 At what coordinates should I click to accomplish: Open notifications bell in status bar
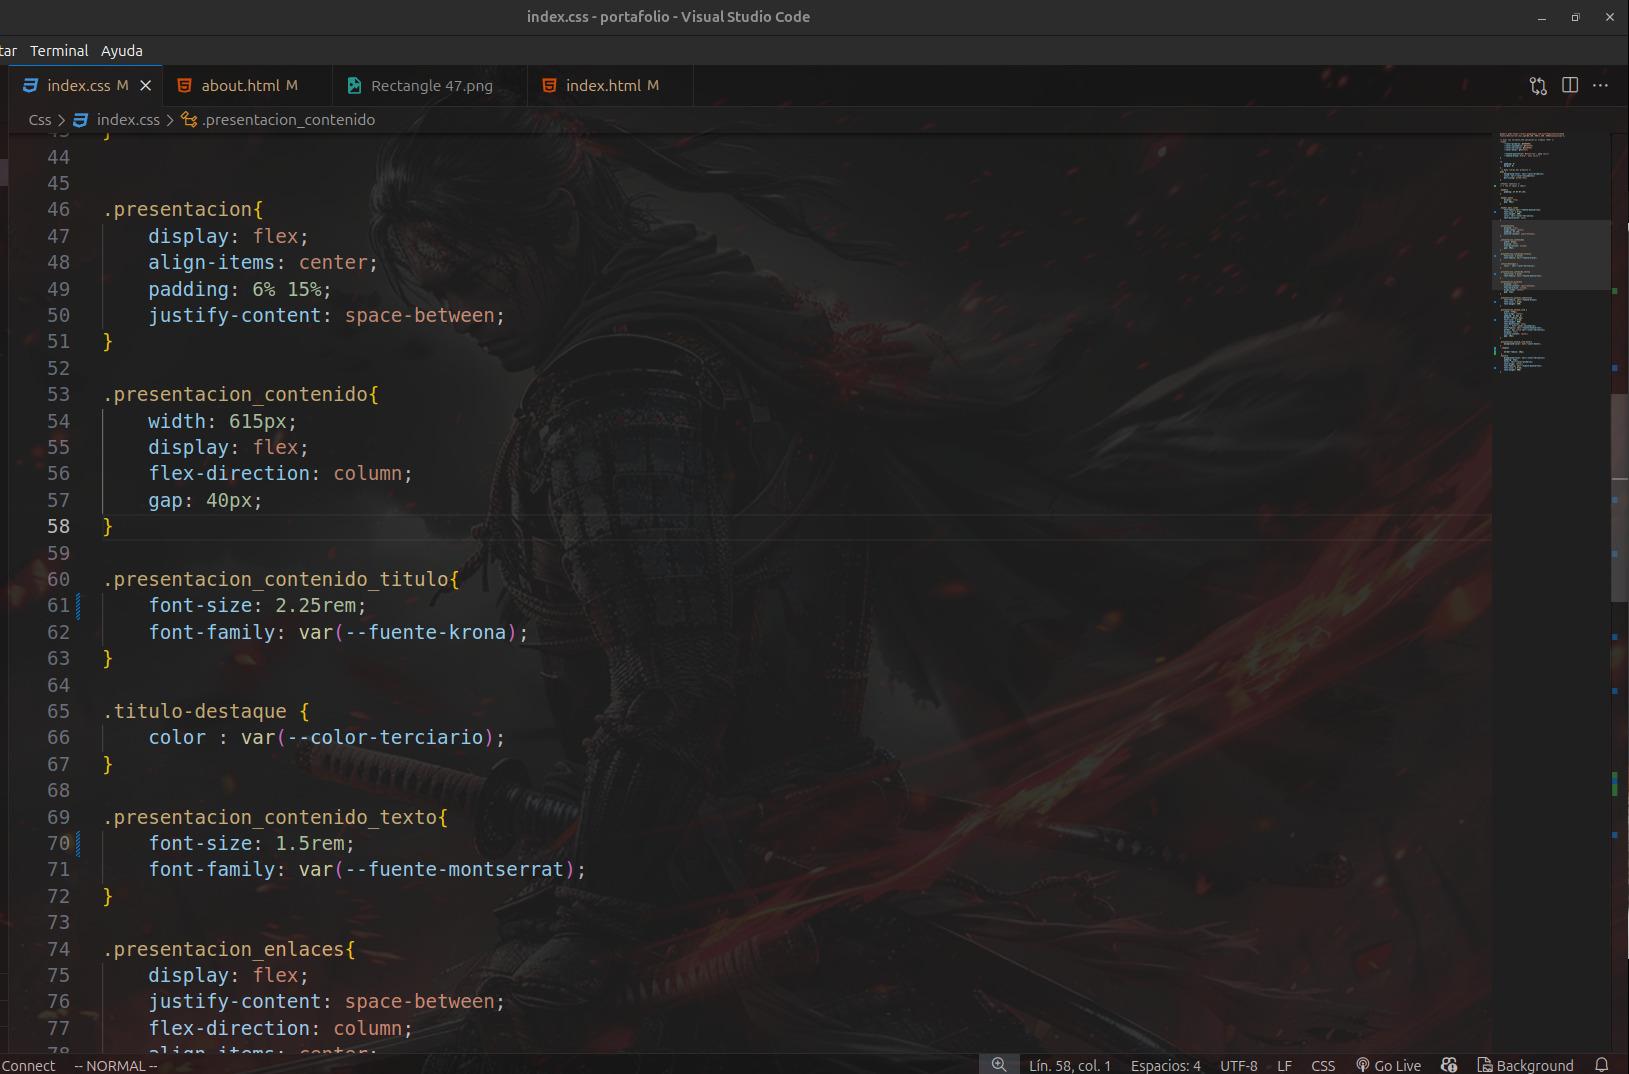(1602, 1065)
